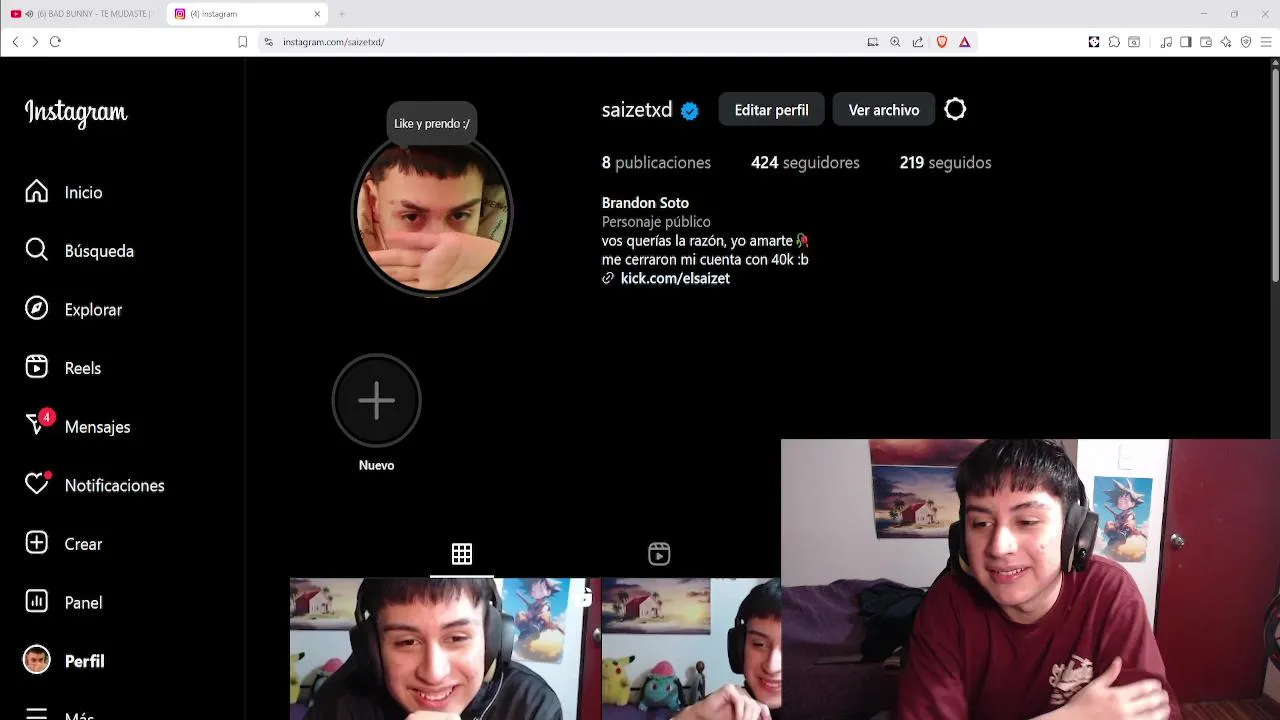
Task: Click the page vertical scrollbar
Action: coord(1274,175)
